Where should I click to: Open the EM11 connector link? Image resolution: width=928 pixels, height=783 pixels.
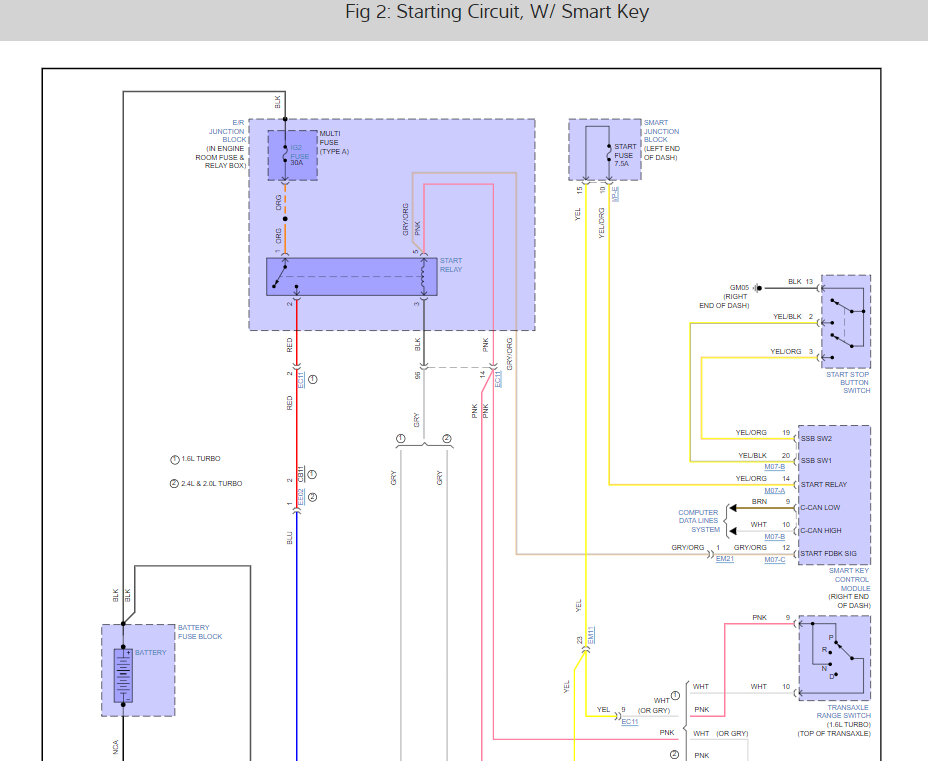[591, 635]
